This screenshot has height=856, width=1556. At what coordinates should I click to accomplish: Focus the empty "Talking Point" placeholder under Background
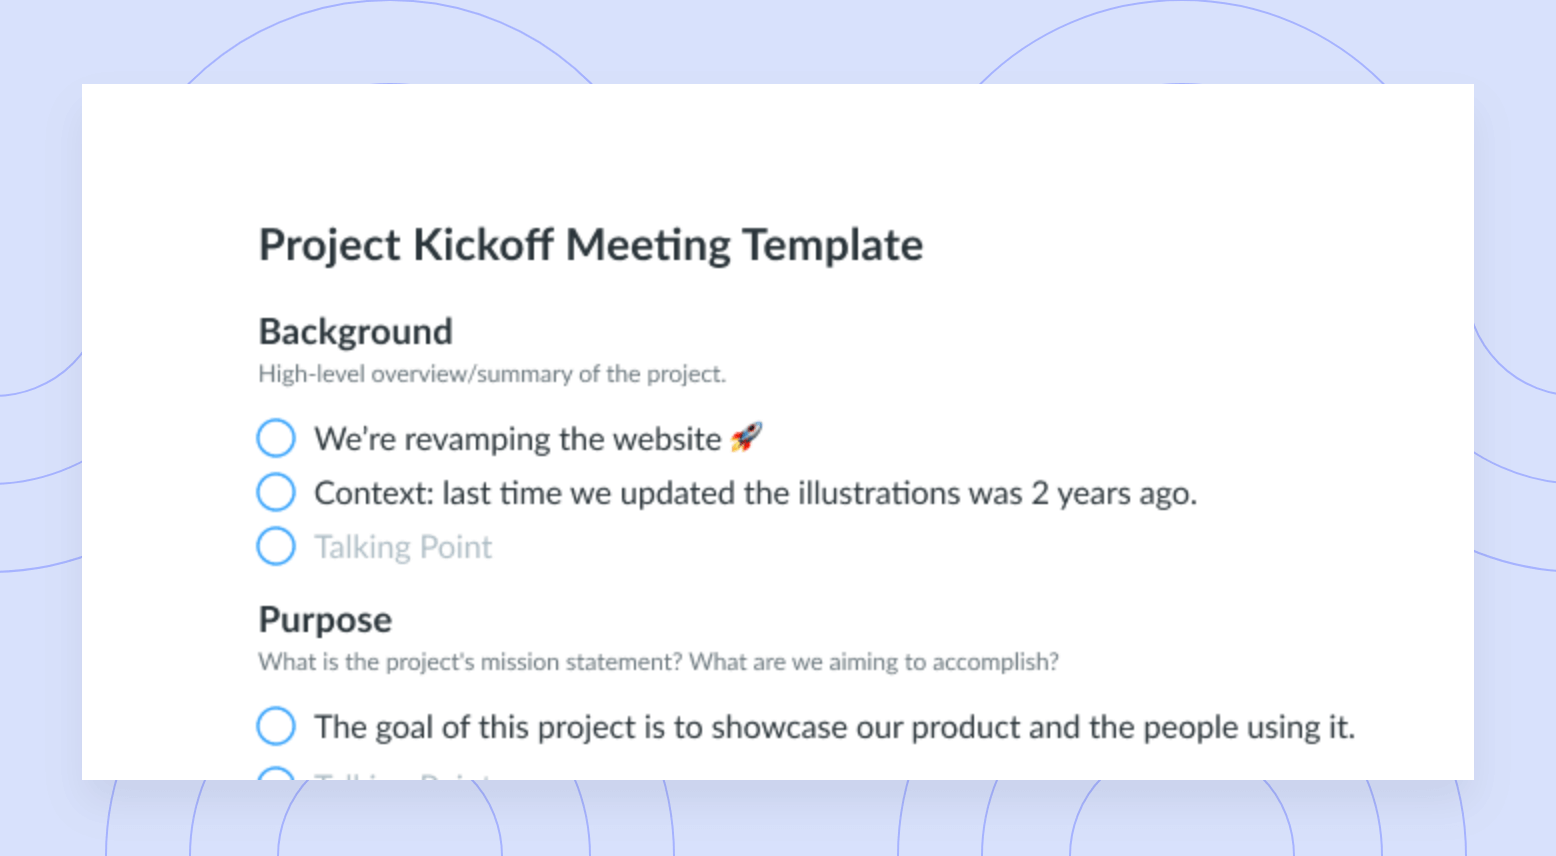click(x=403, y=547)
